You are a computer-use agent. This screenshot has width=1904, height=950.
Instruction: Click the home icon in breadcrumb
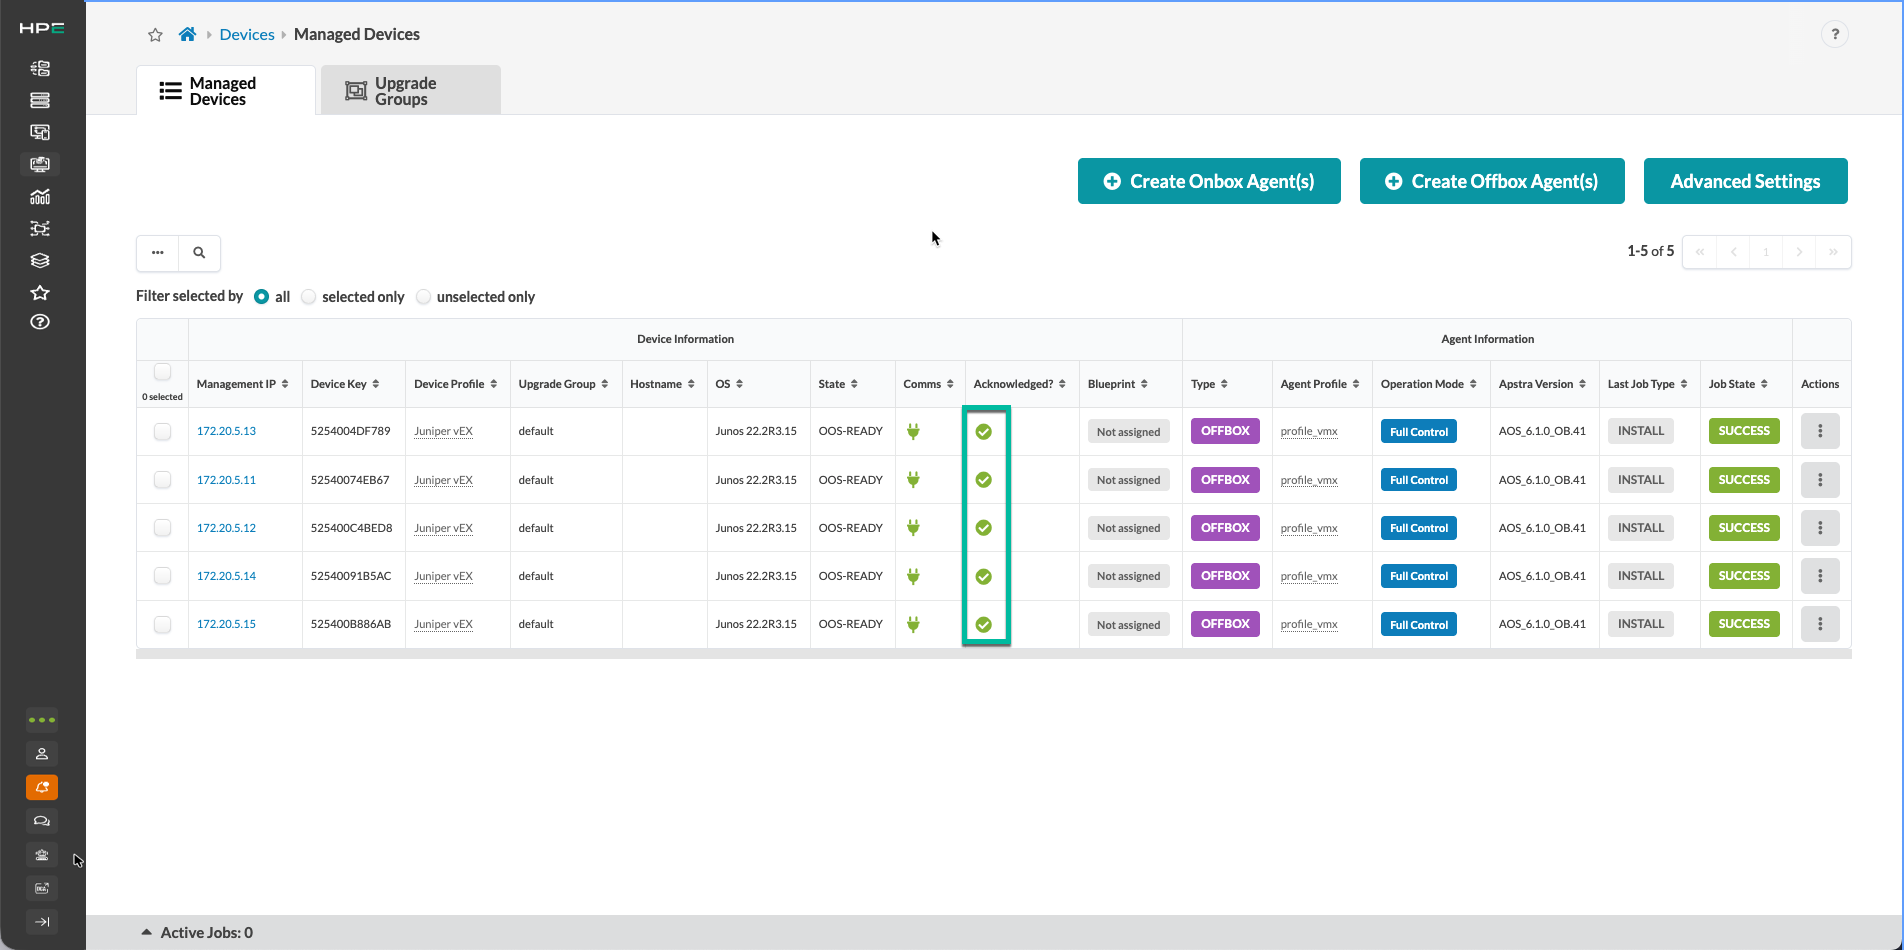[x=187, y=34]
